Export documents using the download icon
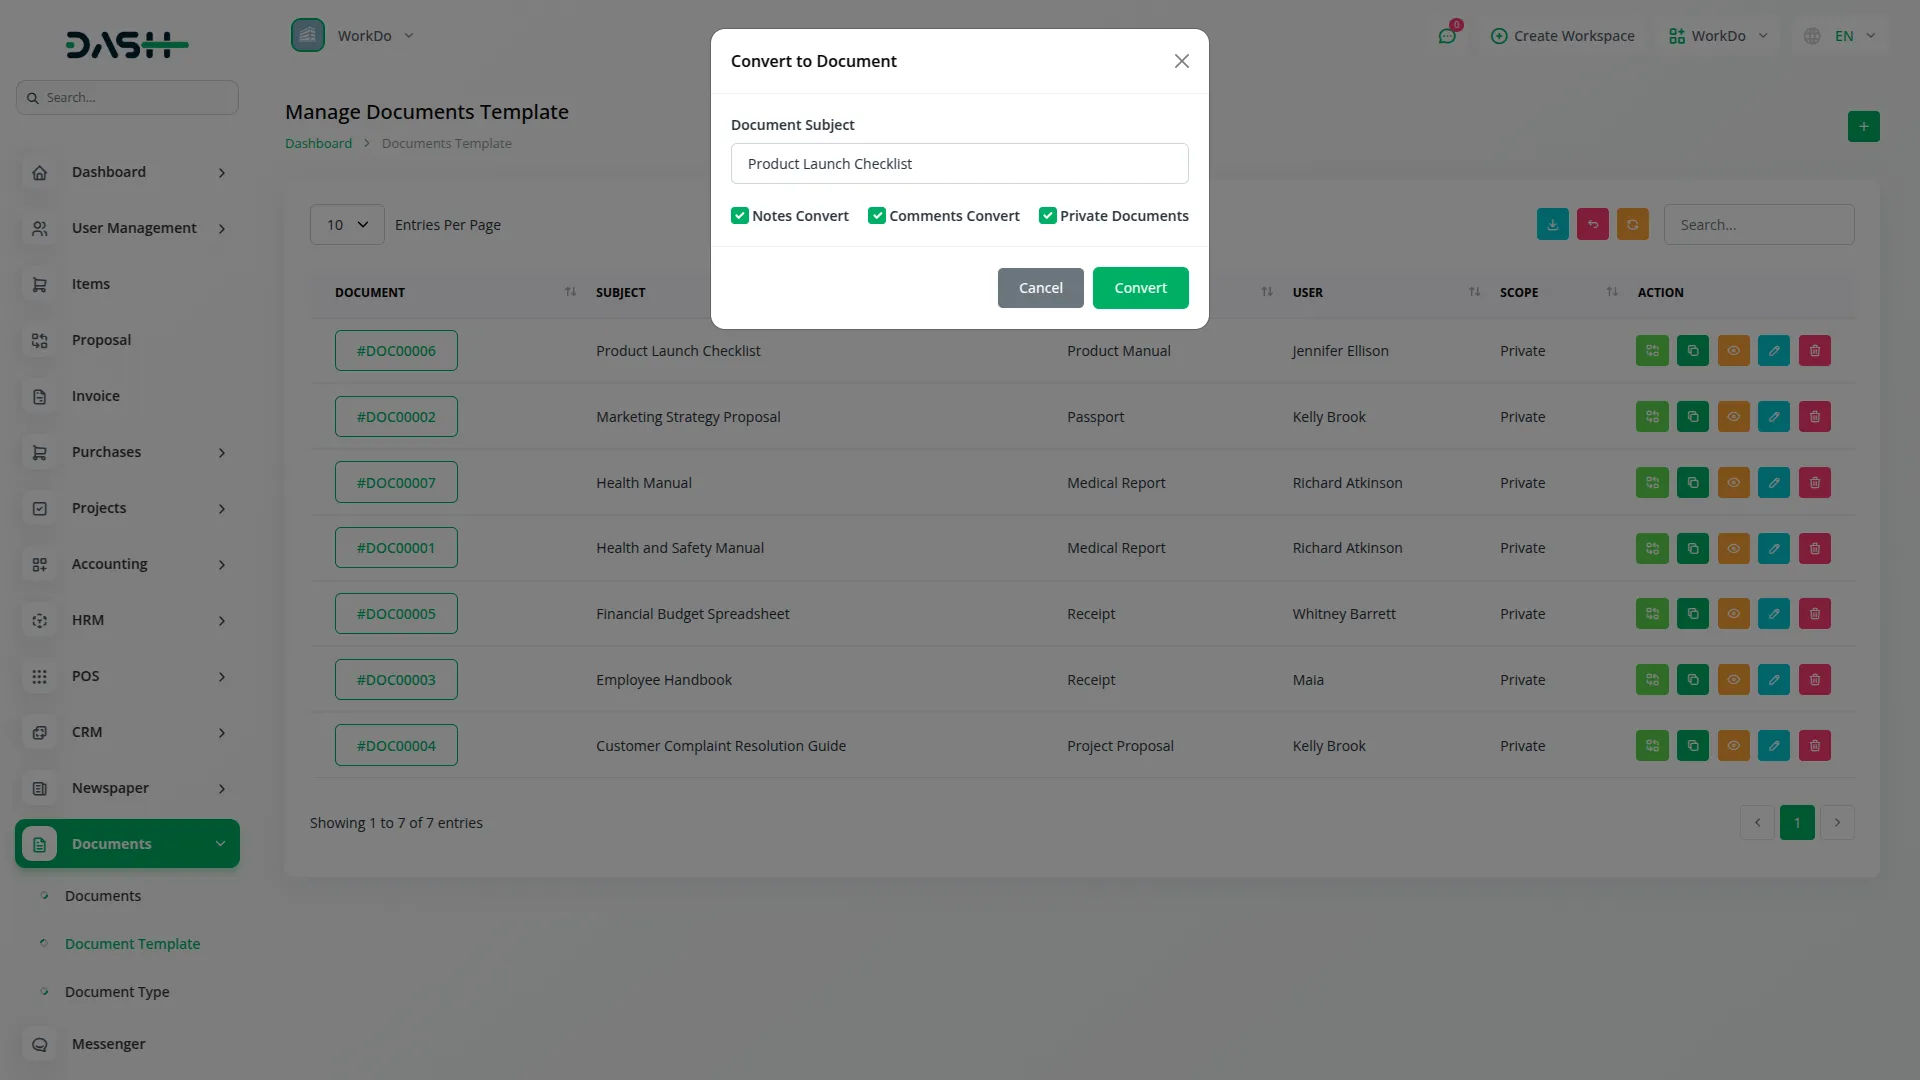Viewport: 1920px width, 1080px height. click(1551, 224)
